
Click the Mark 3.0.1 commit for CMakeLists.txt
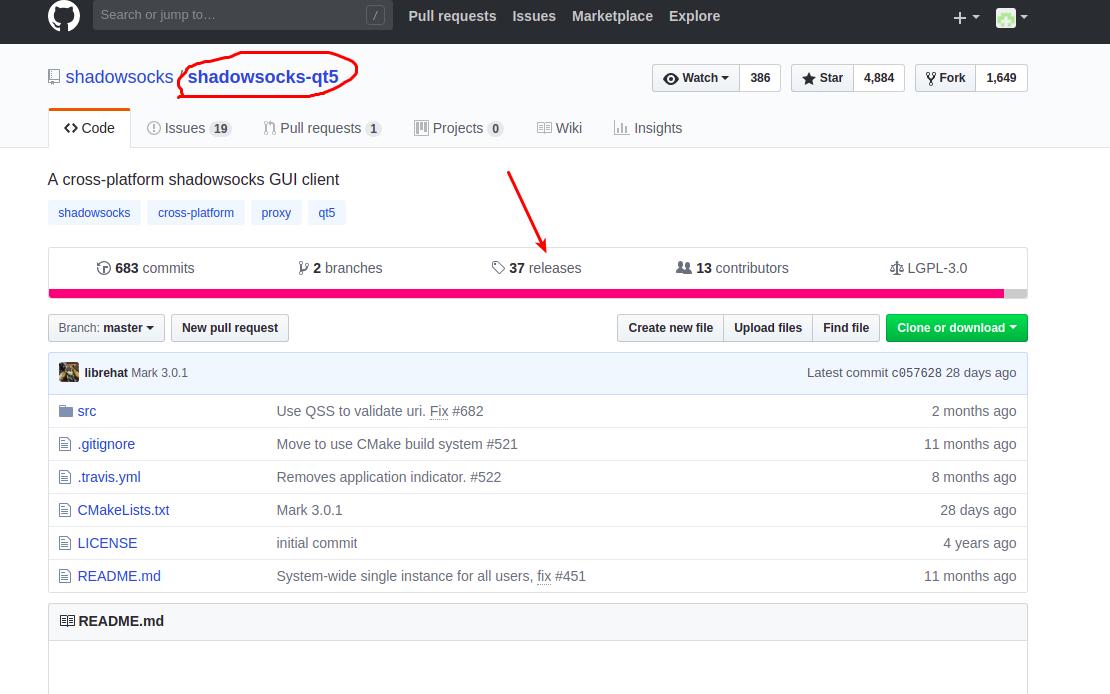[x=309, y=510]
